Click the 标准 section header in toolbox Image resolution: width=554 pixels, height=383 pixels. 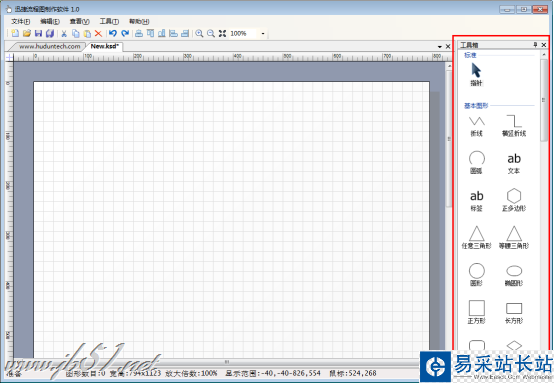(x=470, y=55)
